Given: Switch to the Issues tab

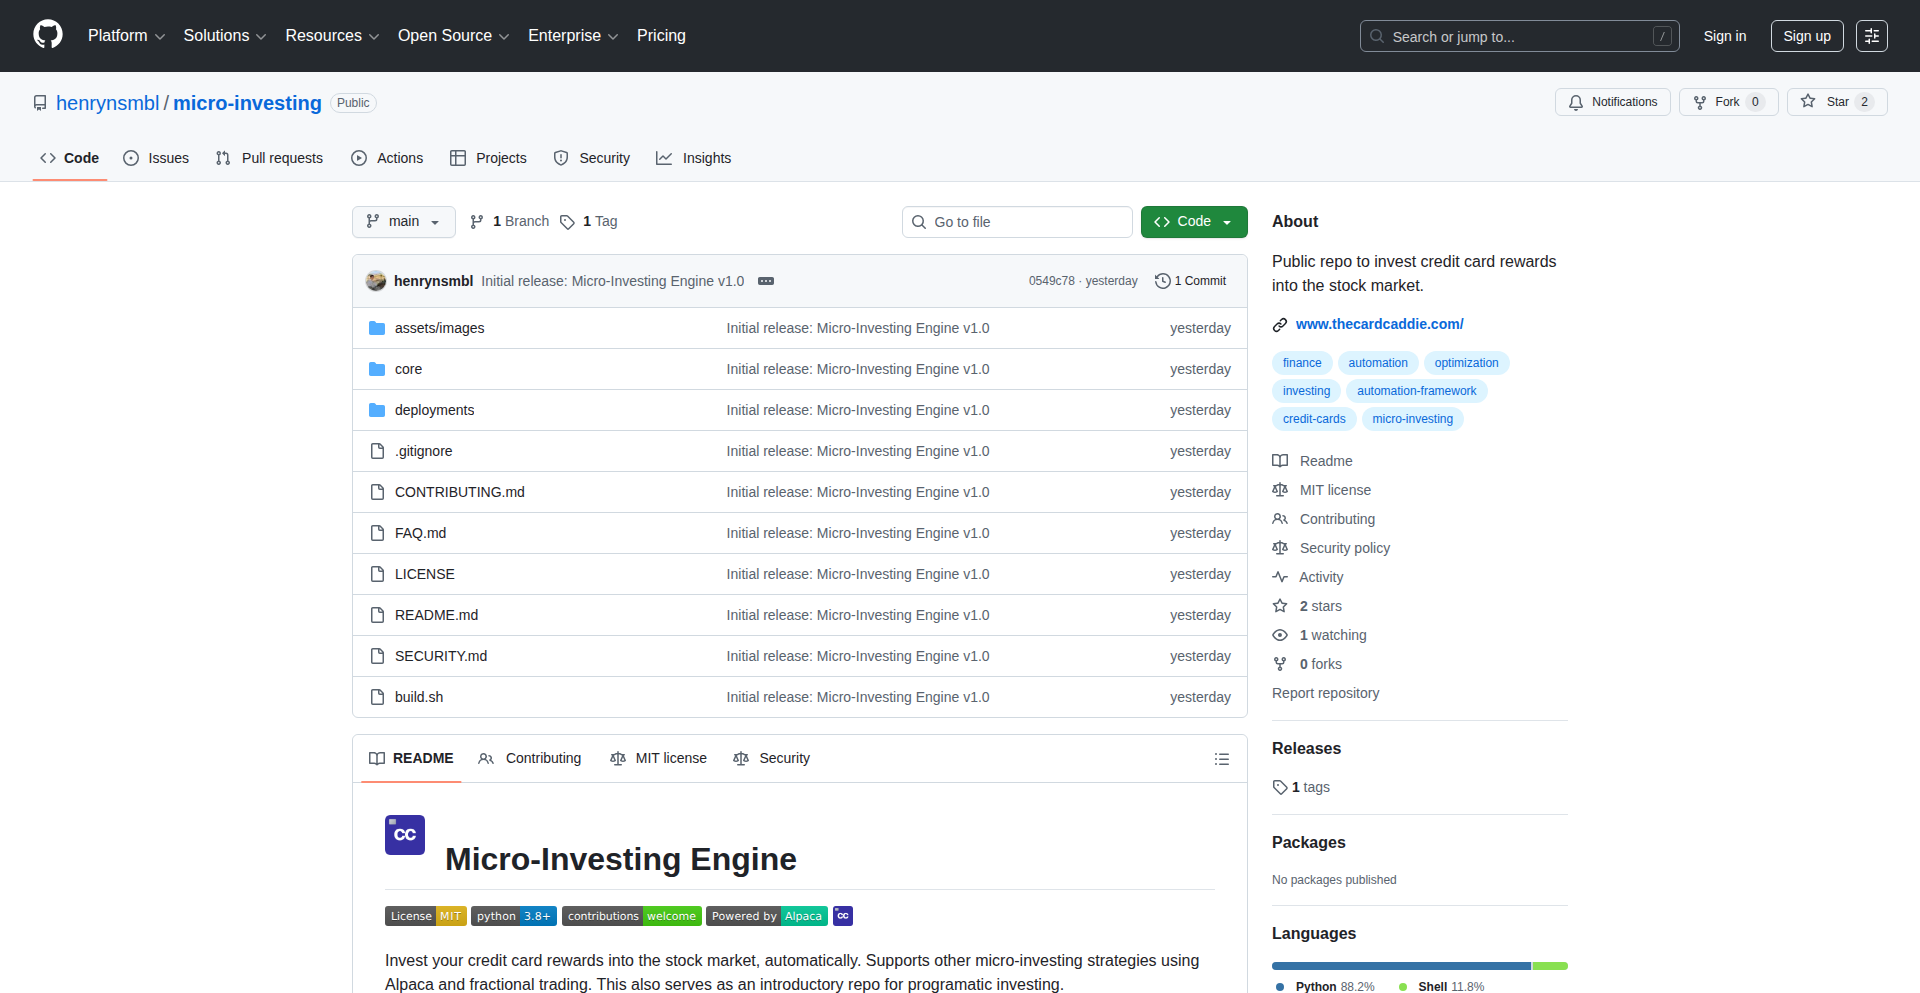Looking at the screenshot, I should (x=156, y=158).
